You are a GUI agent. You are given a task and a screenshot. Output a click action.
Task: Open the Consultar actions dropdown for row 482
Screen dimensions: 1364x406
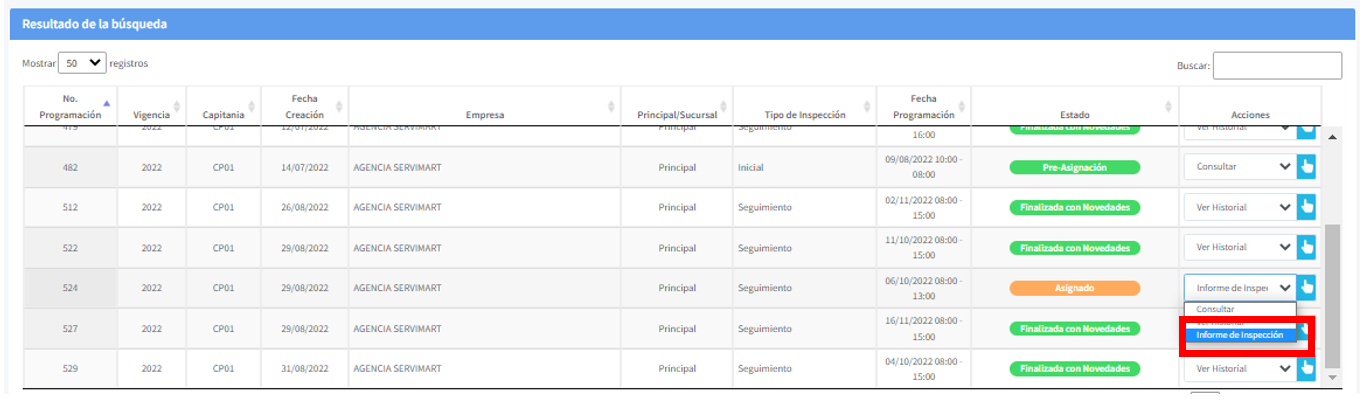1240,167
